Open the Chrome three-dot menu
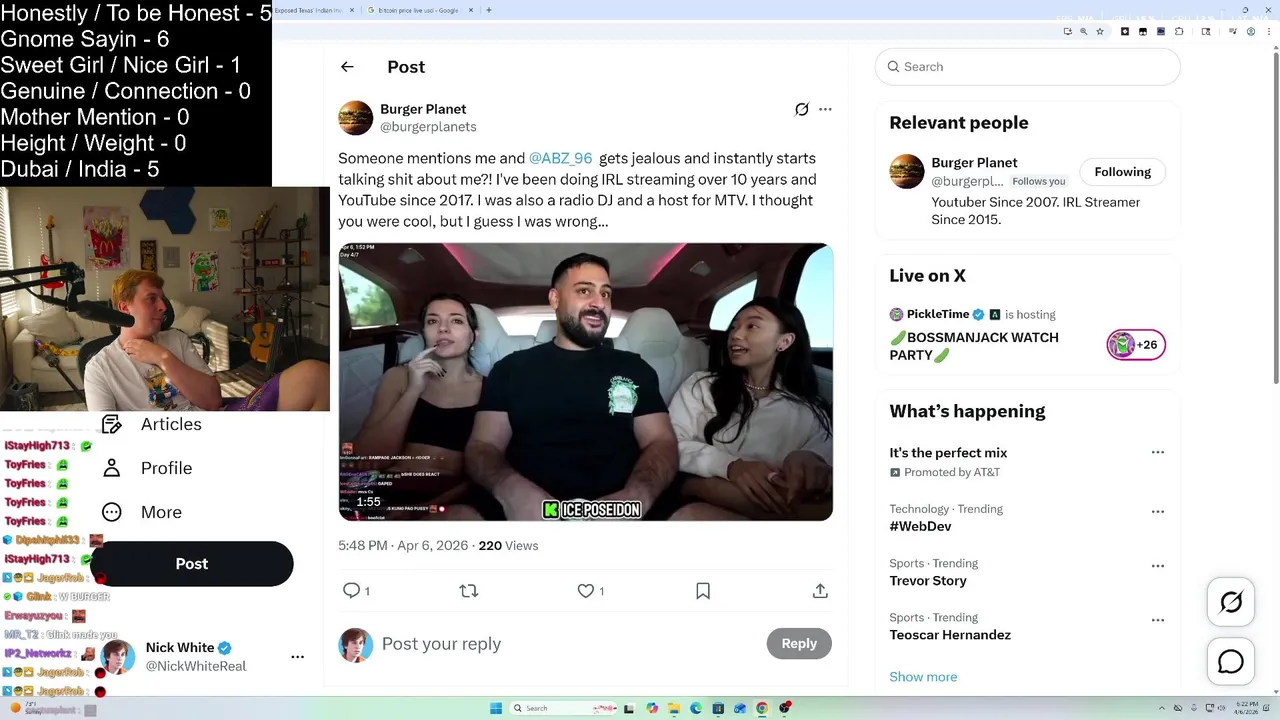1280x720 pixels. (1269, 32)
